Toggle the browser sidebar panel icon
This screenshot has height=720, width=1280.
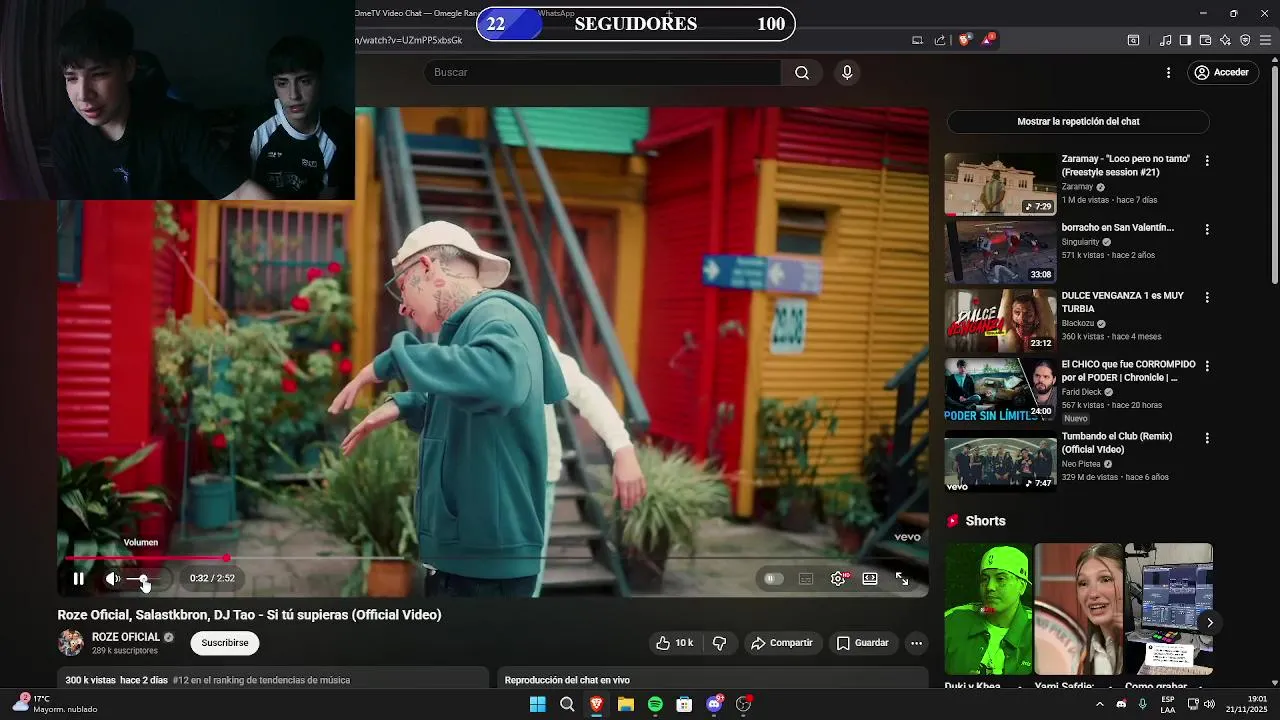[x=1185, y=40]
